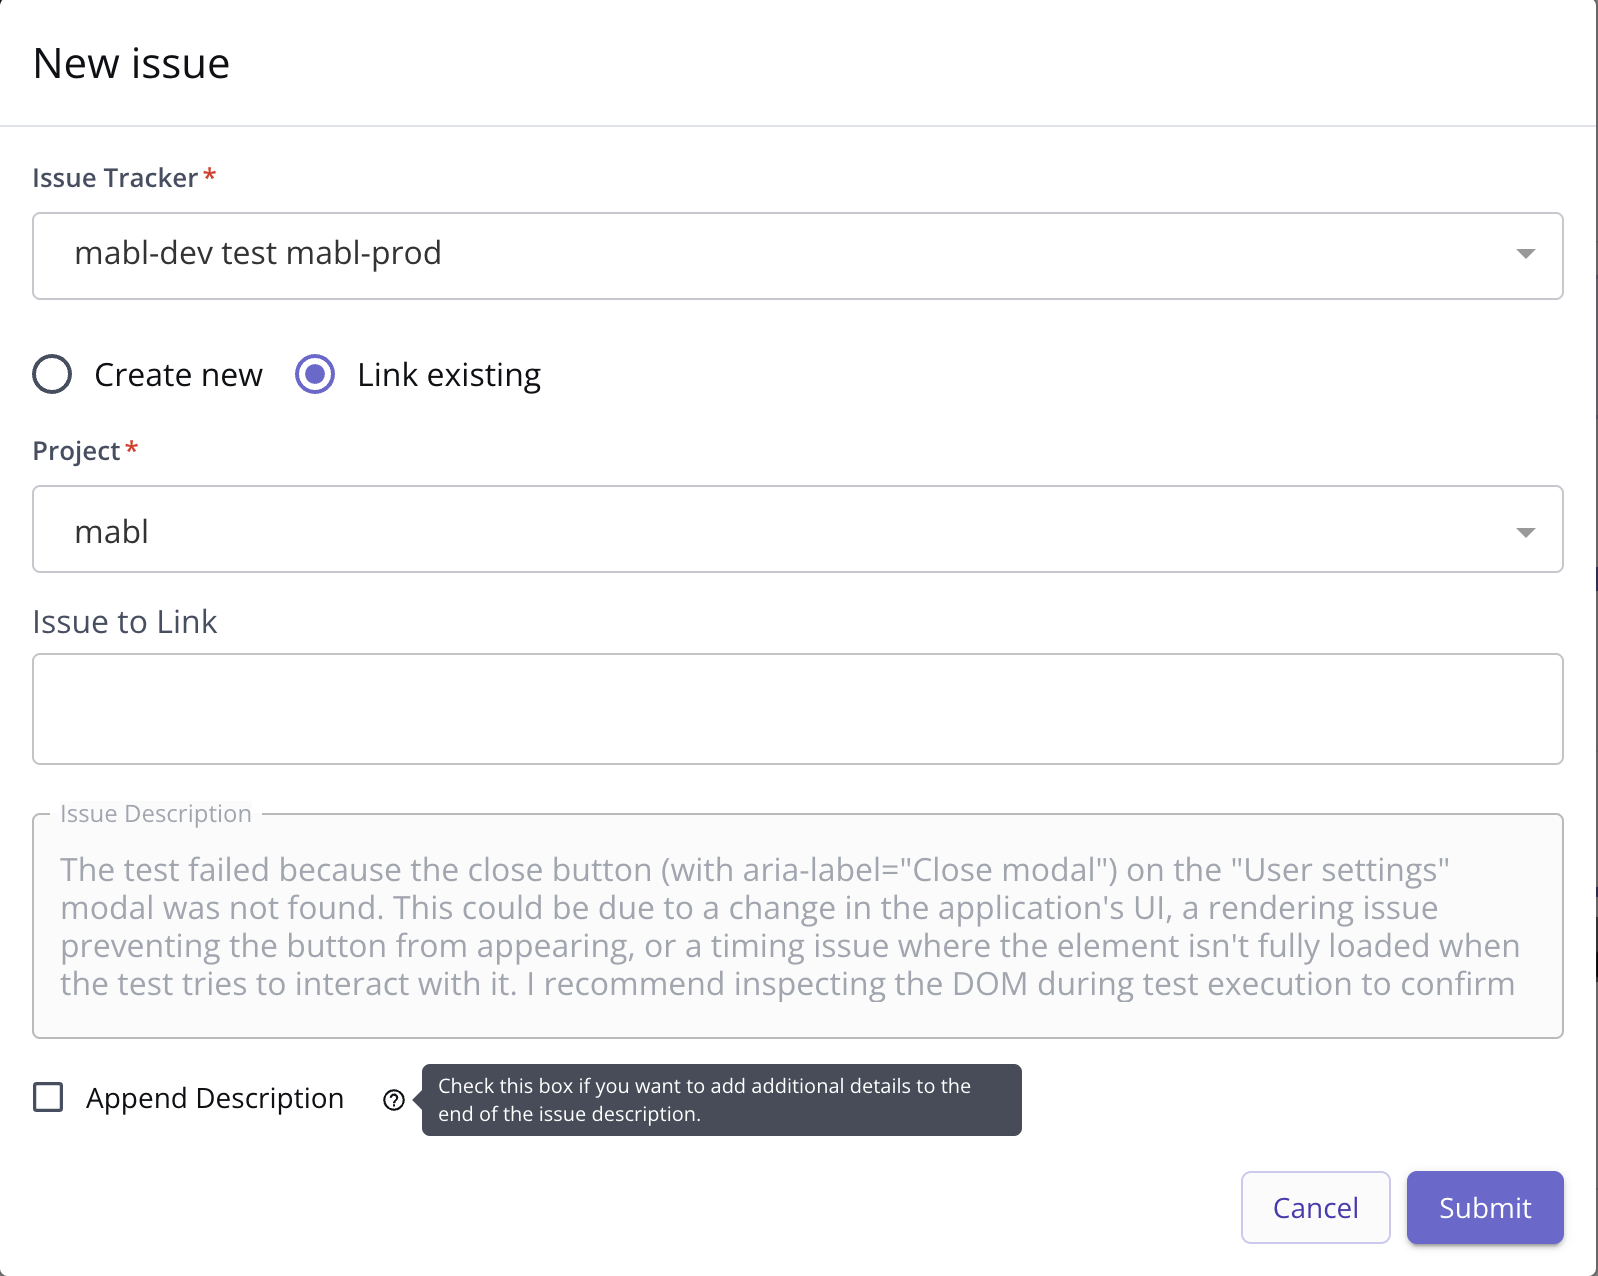Choose a different tracker than mabl-dev test mabl-prod
The height and width of the screenshot is (1276, 1598).
1524,255
